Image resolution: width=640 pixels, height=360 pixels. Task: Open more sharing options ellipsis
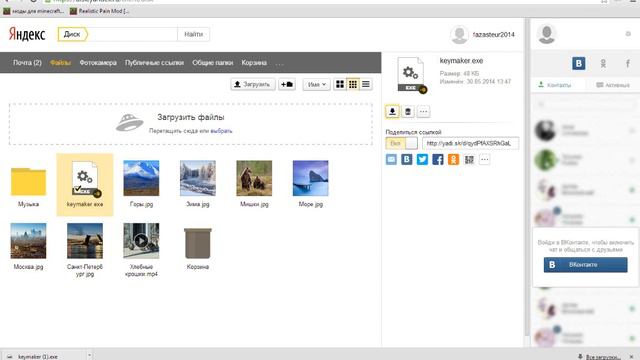coord(484,160)
